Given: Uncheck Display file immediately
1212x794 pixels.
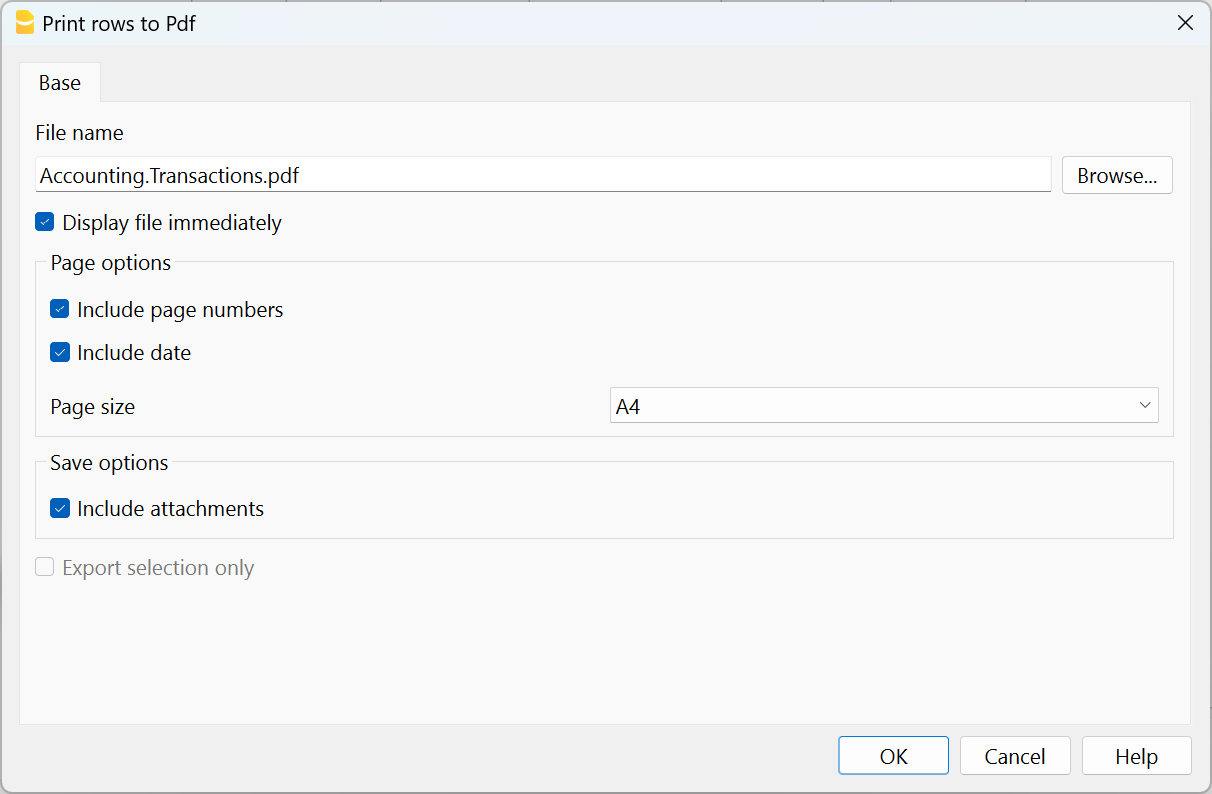Looking at the screenshot, I should pos(45,223).
